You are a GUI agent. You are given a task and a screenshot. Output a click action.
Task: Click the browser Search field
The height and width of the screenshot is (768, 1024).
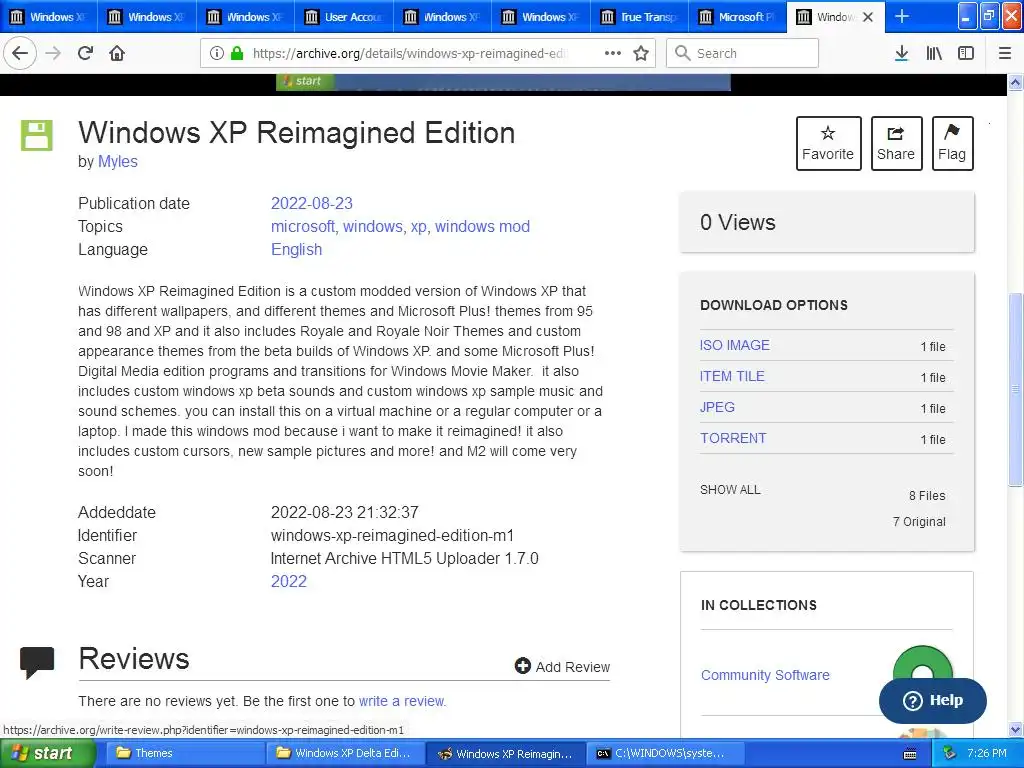tap(742, 53)
